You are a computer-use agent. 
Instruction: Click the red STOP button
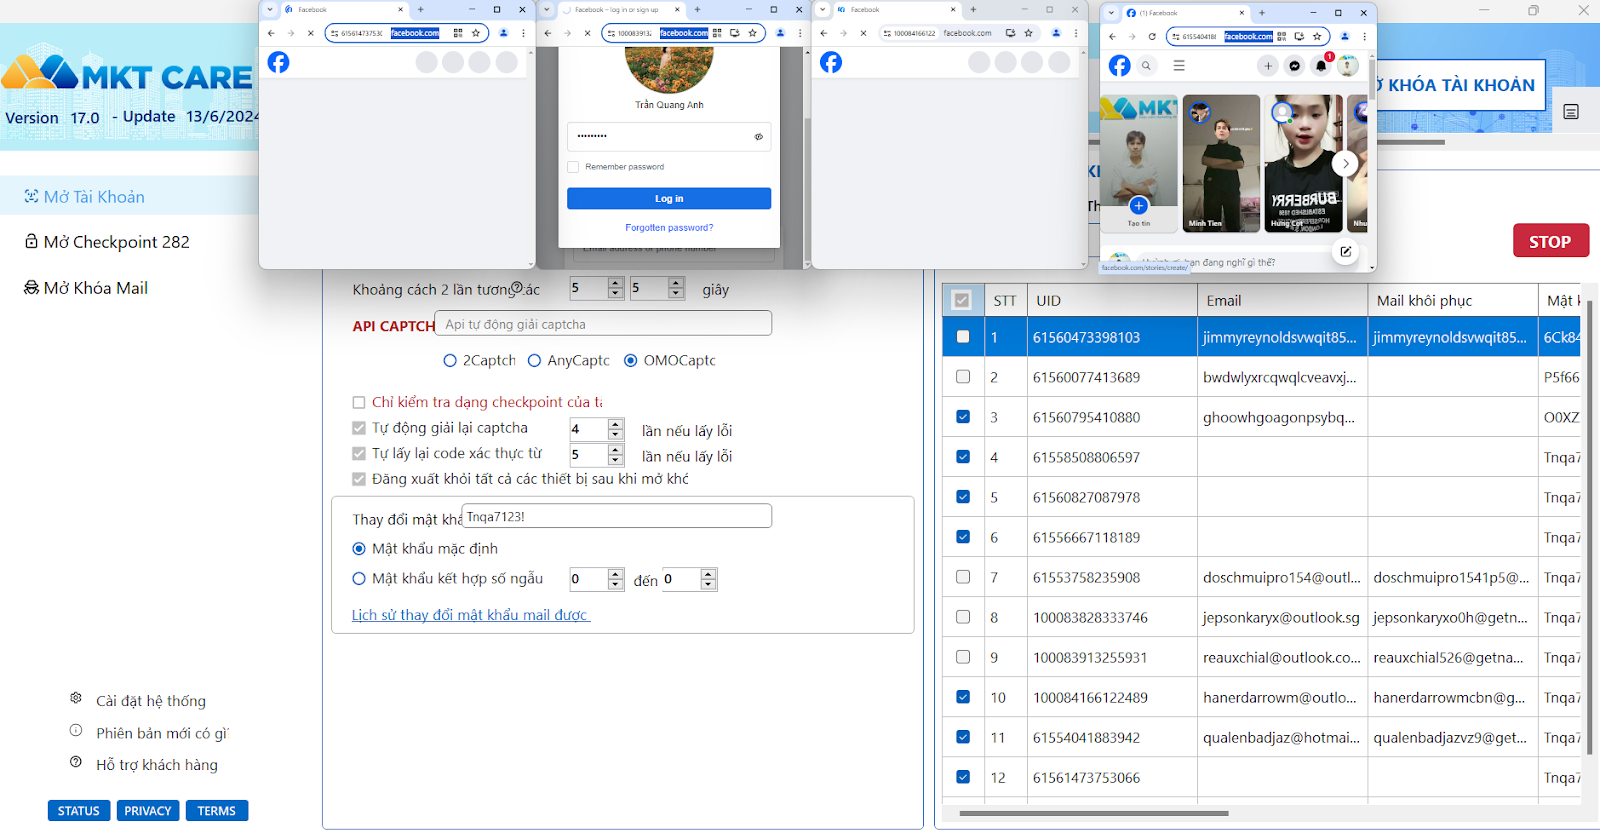pos(1550,241)
